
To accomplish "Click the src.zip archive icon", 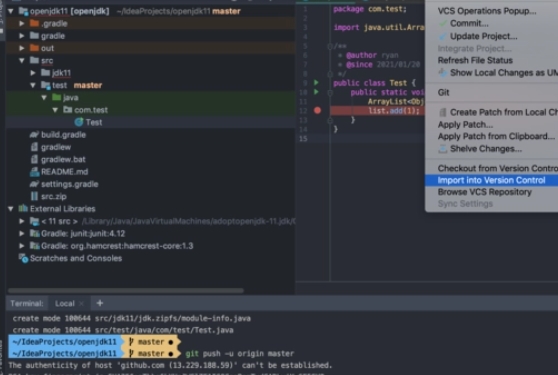I will (35, 196).
